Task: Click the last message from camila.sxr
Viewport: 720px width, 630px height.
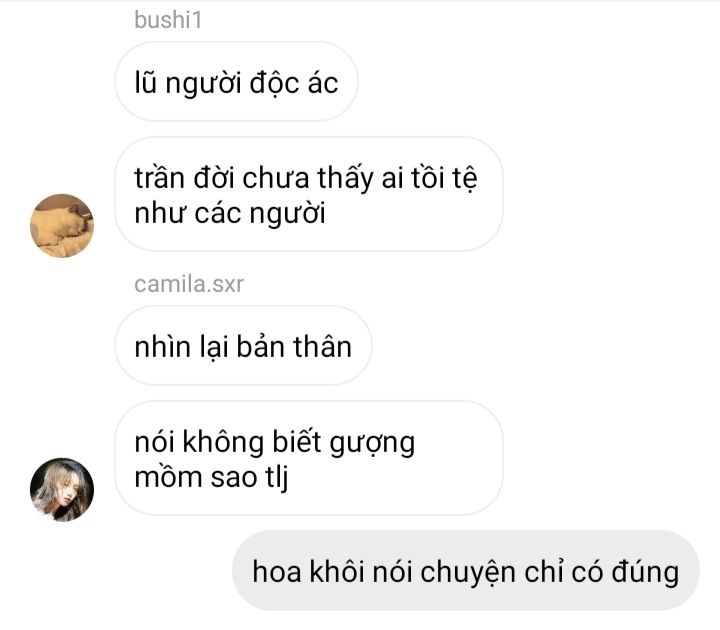Action: tap(309, 458)
